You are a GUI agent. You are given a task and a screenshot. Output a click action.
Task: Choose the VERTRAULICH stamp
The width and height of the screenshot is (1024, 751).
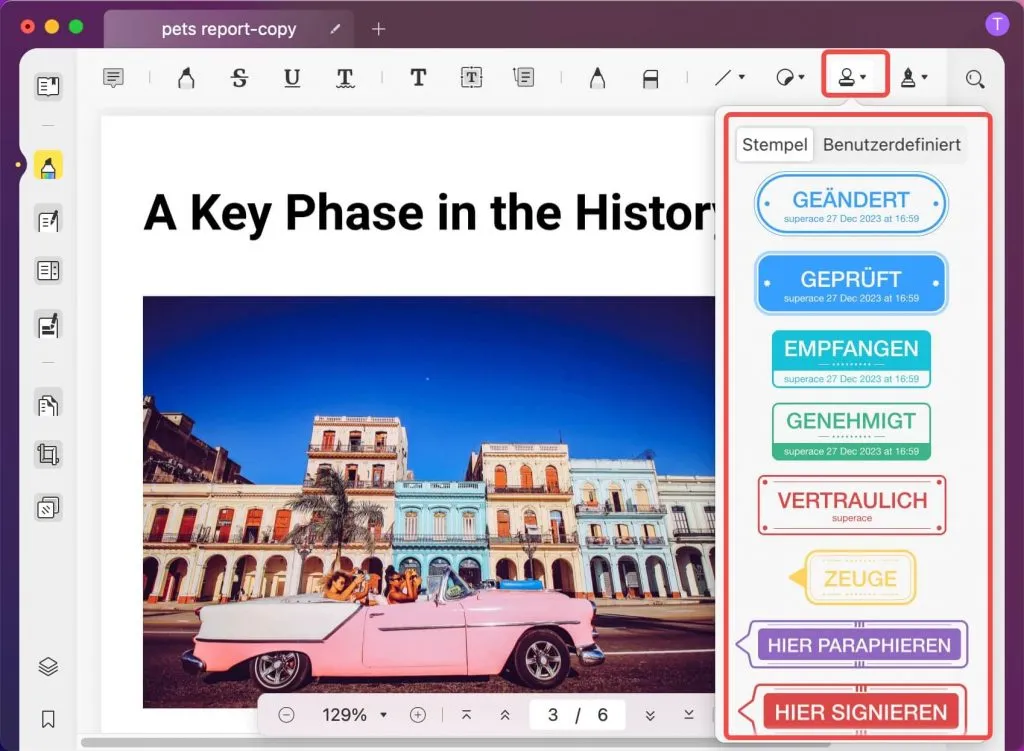coord(852,505)
